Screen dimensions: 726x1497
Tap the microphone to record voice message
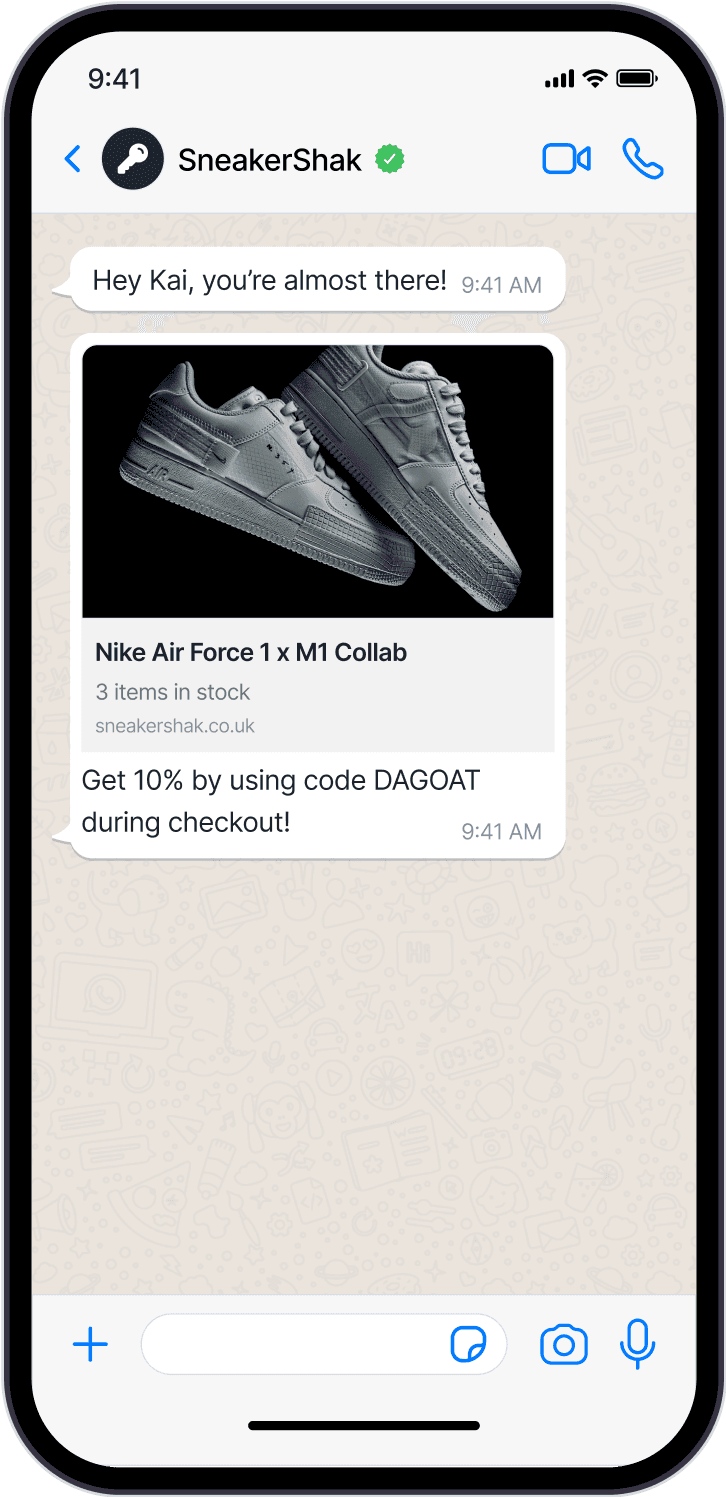tap(637, 1344)
